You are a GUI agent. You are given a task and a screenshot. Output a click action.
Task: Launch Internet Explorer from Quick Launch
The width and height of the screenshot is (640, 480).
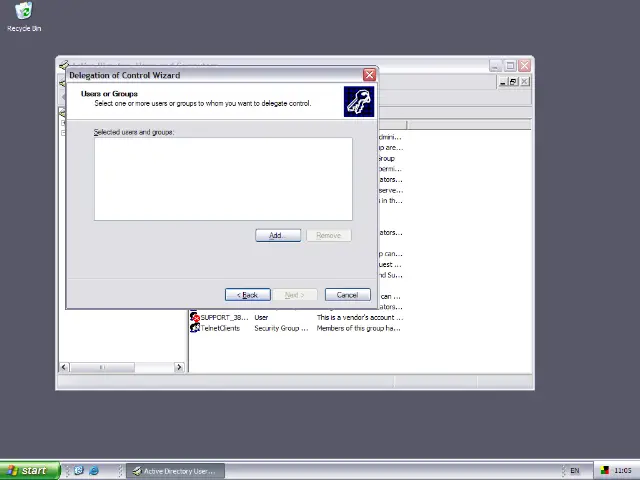coord(94,471)
